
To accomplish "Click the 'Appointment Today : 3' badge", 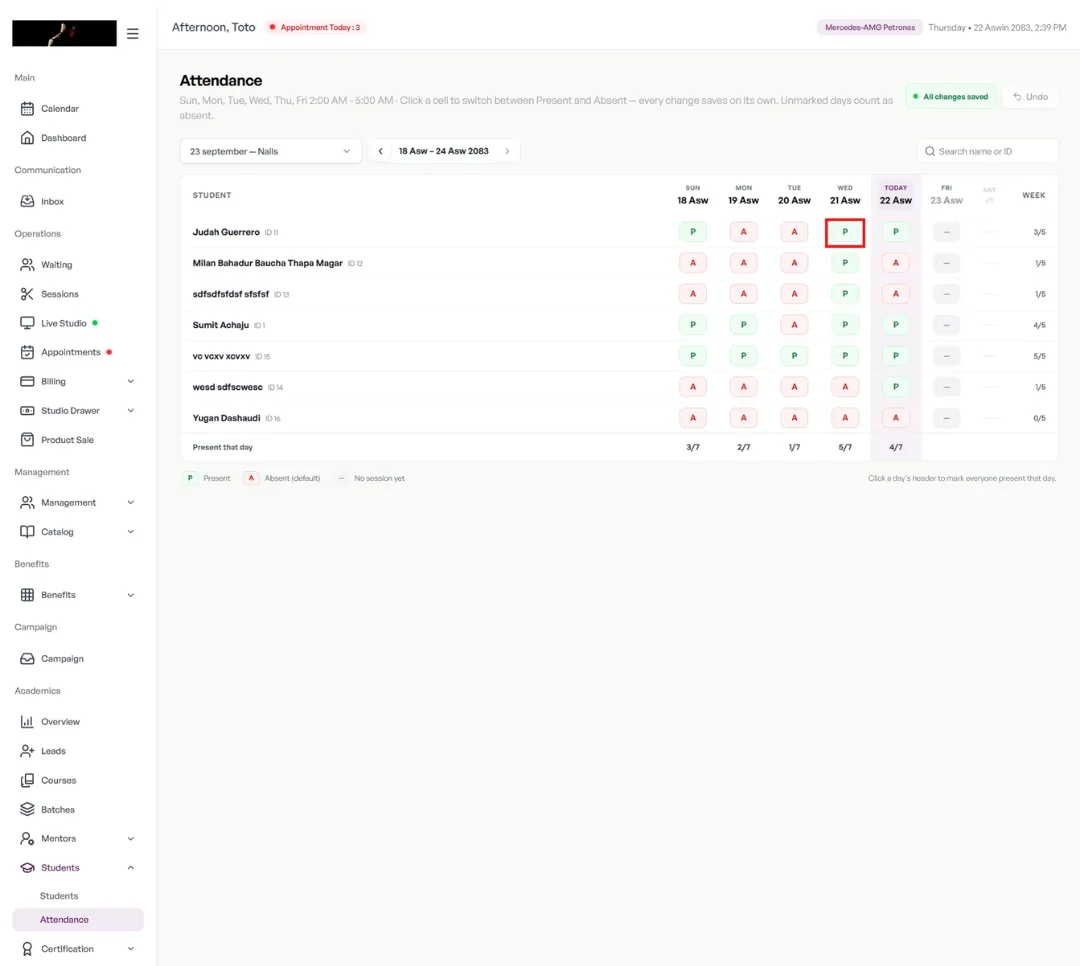I will tap(315, 28).
